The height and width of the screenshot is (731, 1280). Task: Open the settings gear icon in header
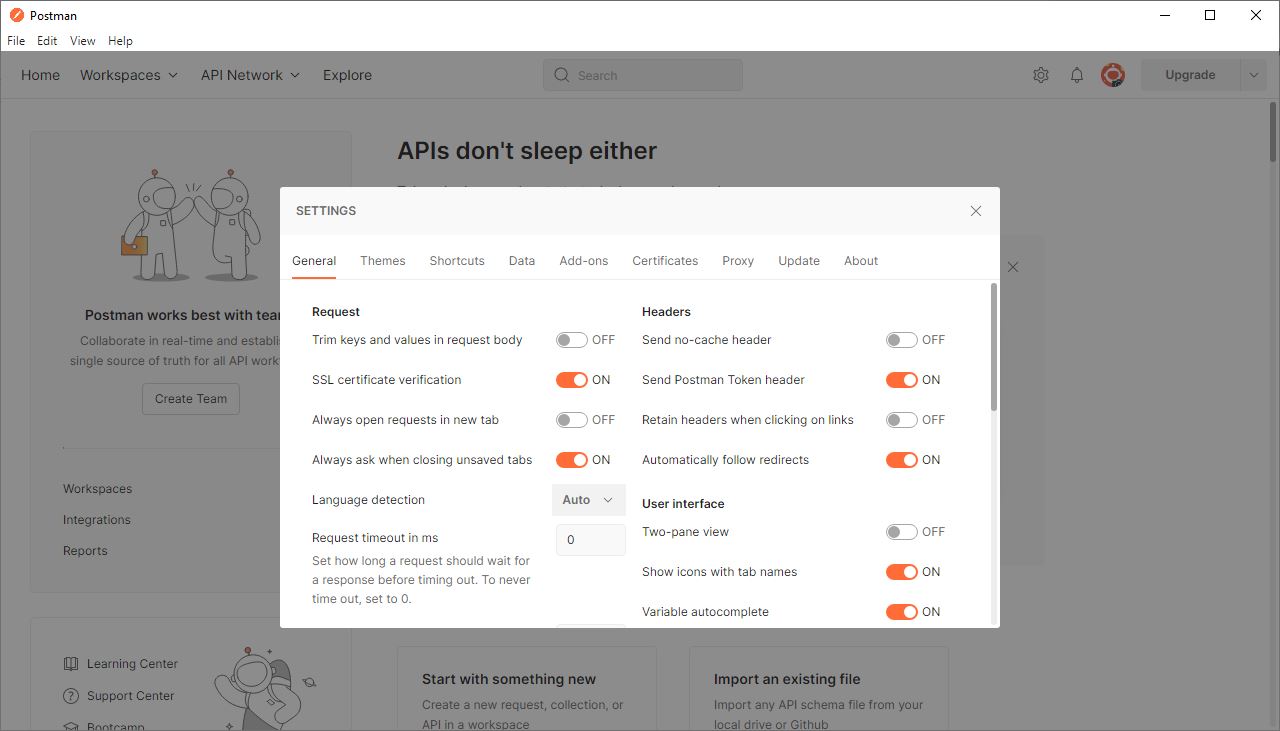click(1041, 75)
